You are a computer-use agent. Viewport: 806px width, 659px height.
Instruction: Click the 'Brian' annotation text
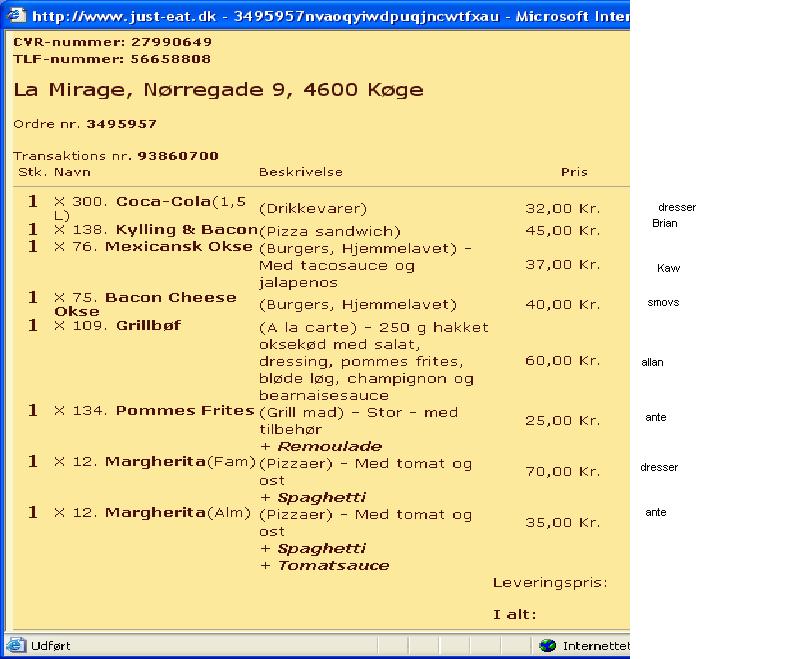coord(665,224)
